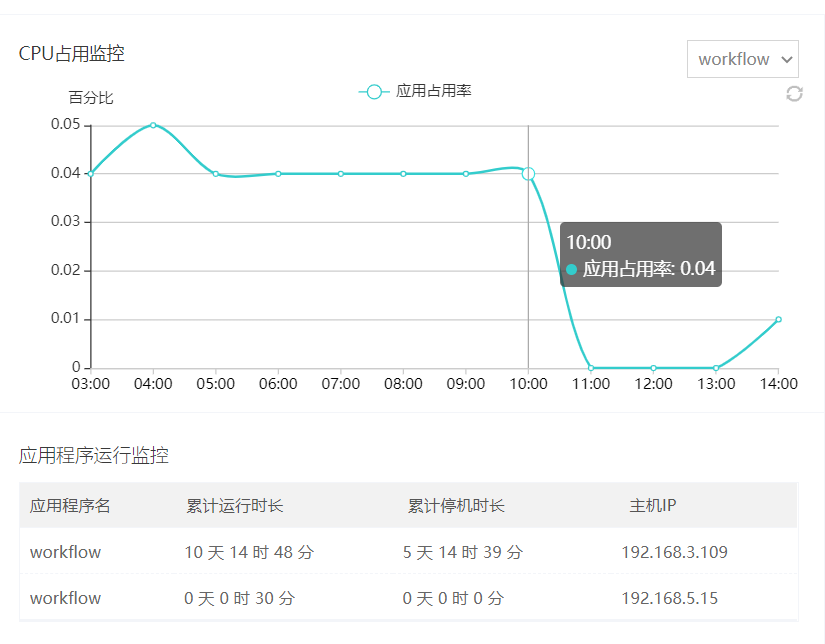Click the 13:00 data point
This screenshot has width=825, height=644.
click(x=716, y=368)
